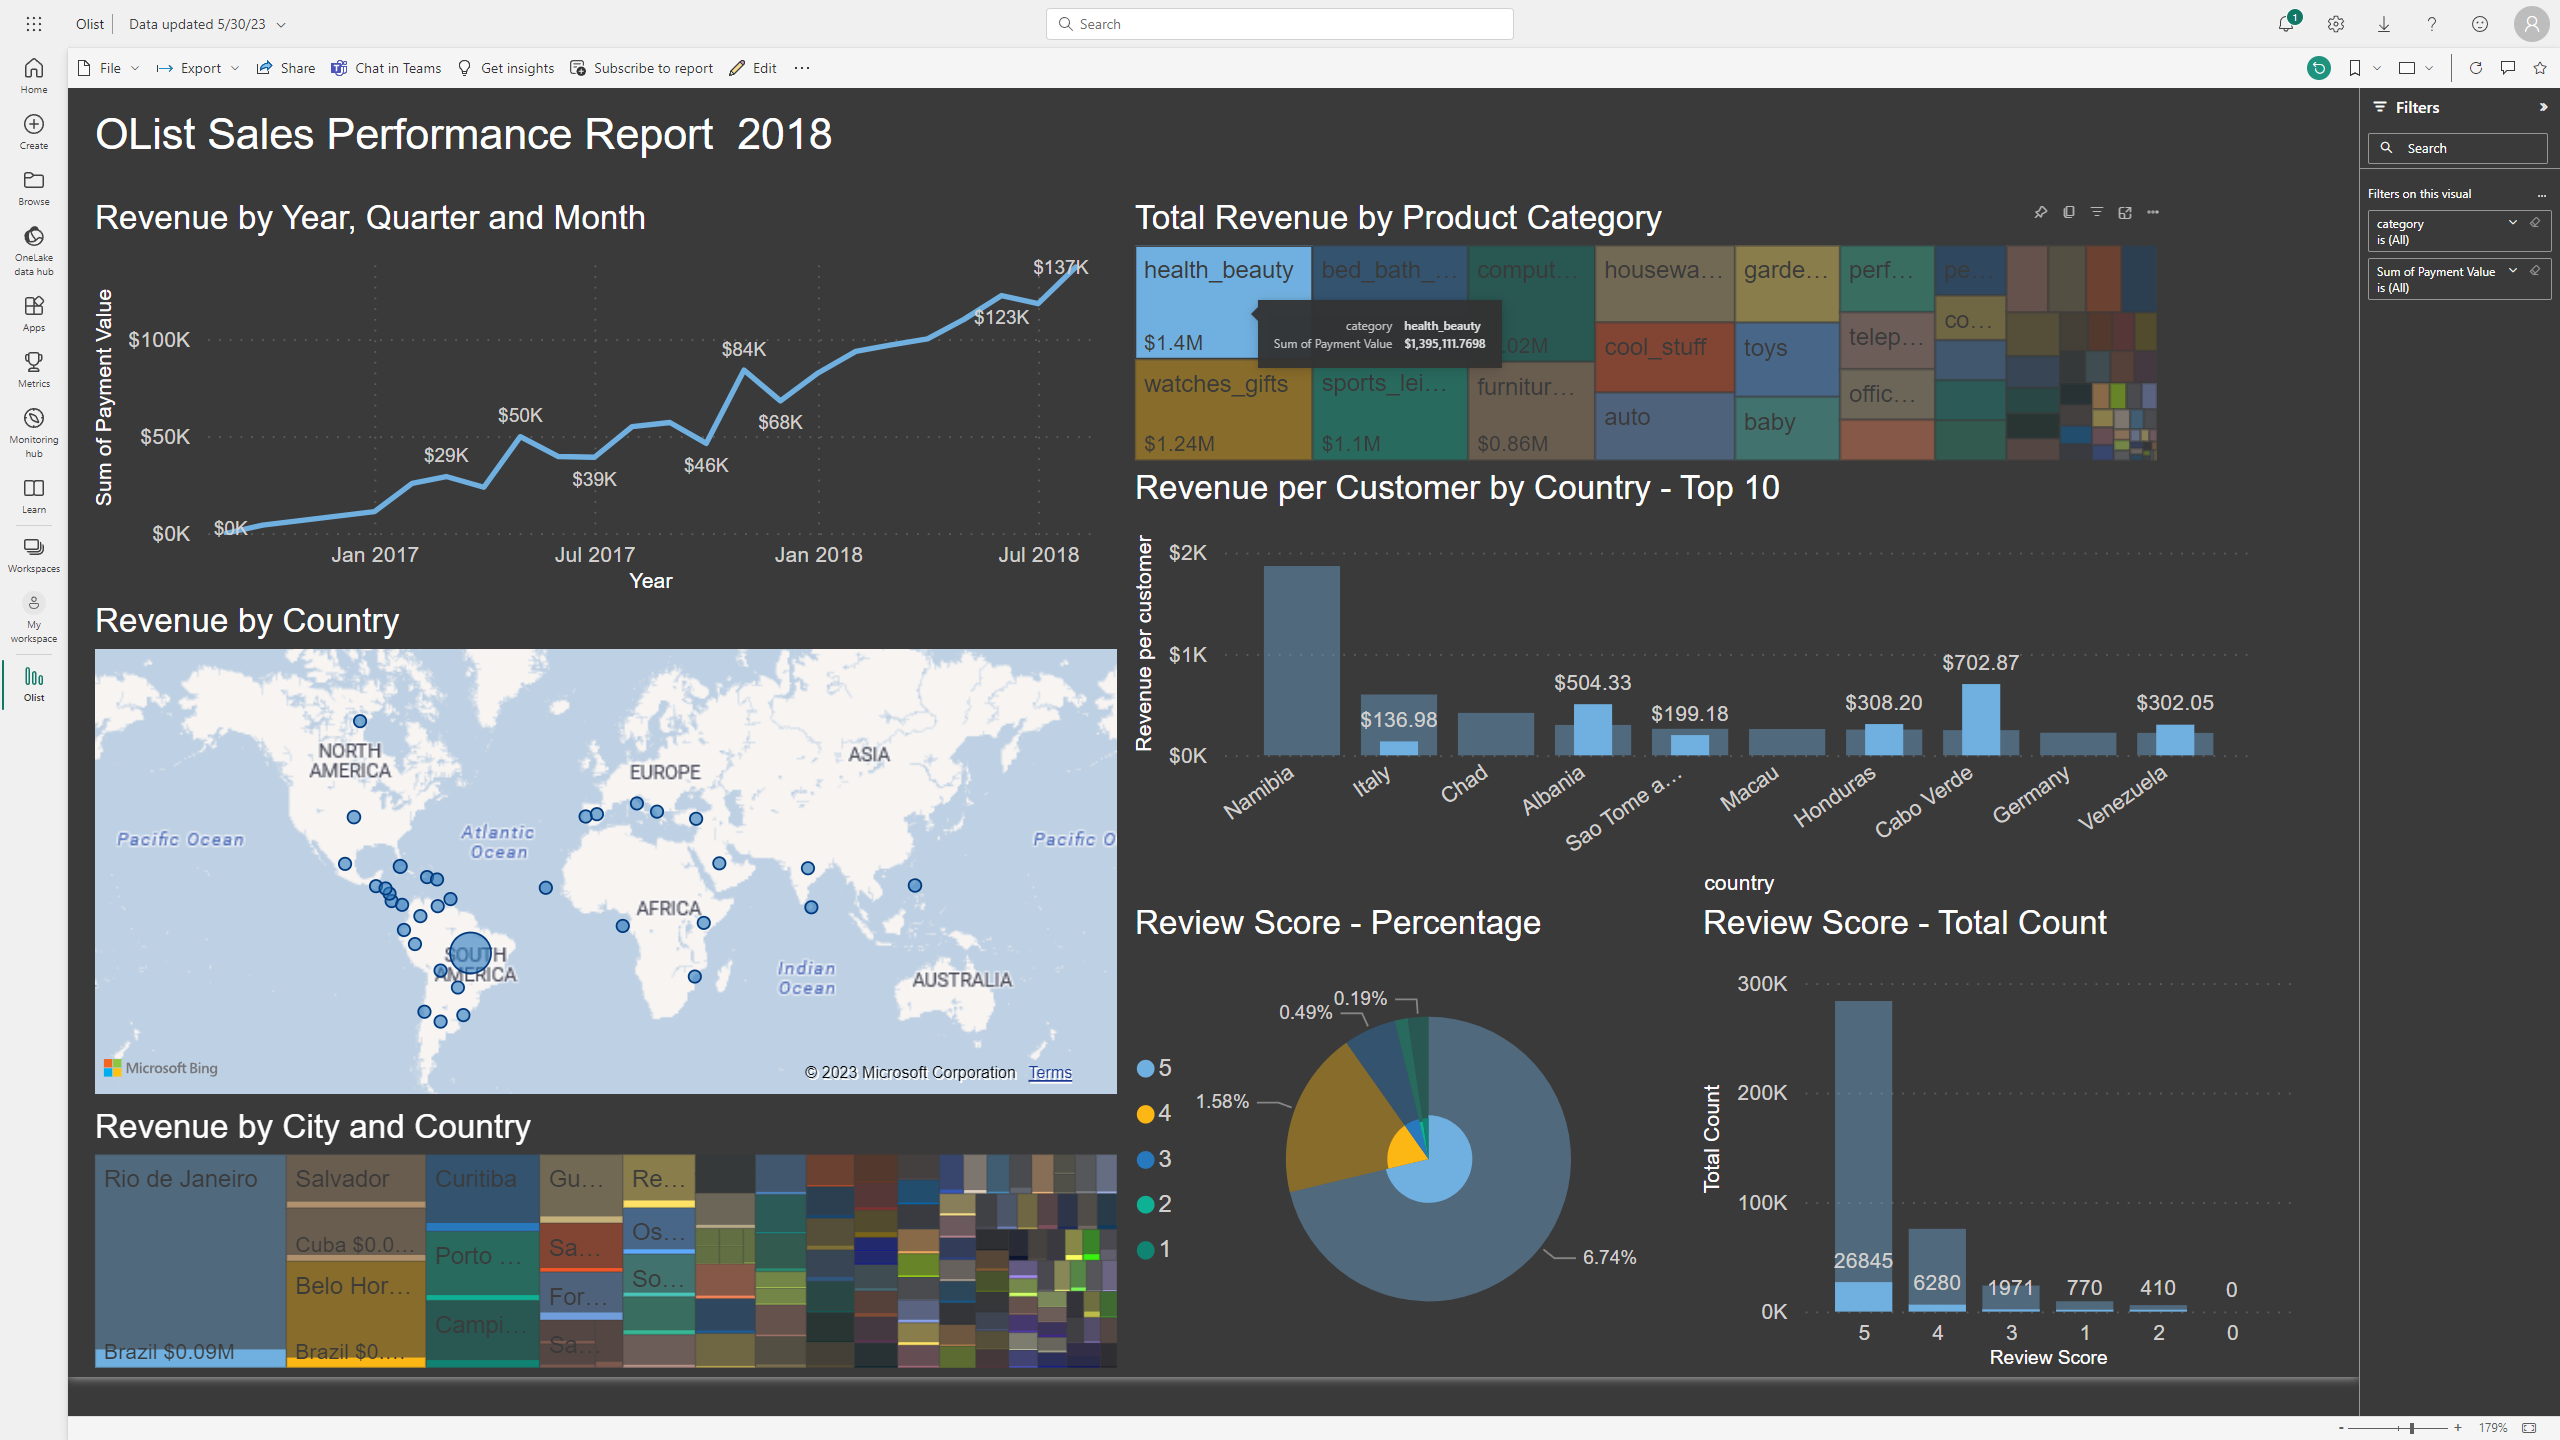Screen dimensions: 2560x1440
Task: Select review score 4 in pie legend
Action: coord(1155,1113)
